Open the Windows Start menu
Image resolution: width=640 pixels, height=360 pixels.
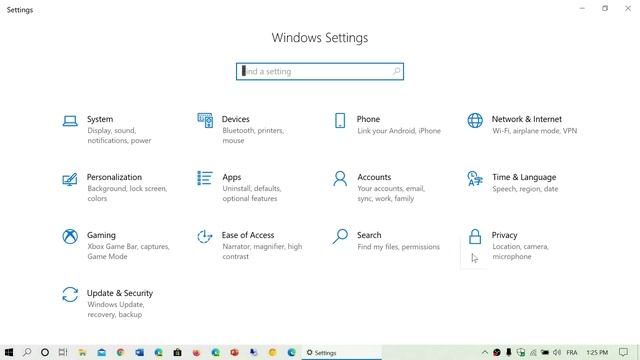[9, 352]
